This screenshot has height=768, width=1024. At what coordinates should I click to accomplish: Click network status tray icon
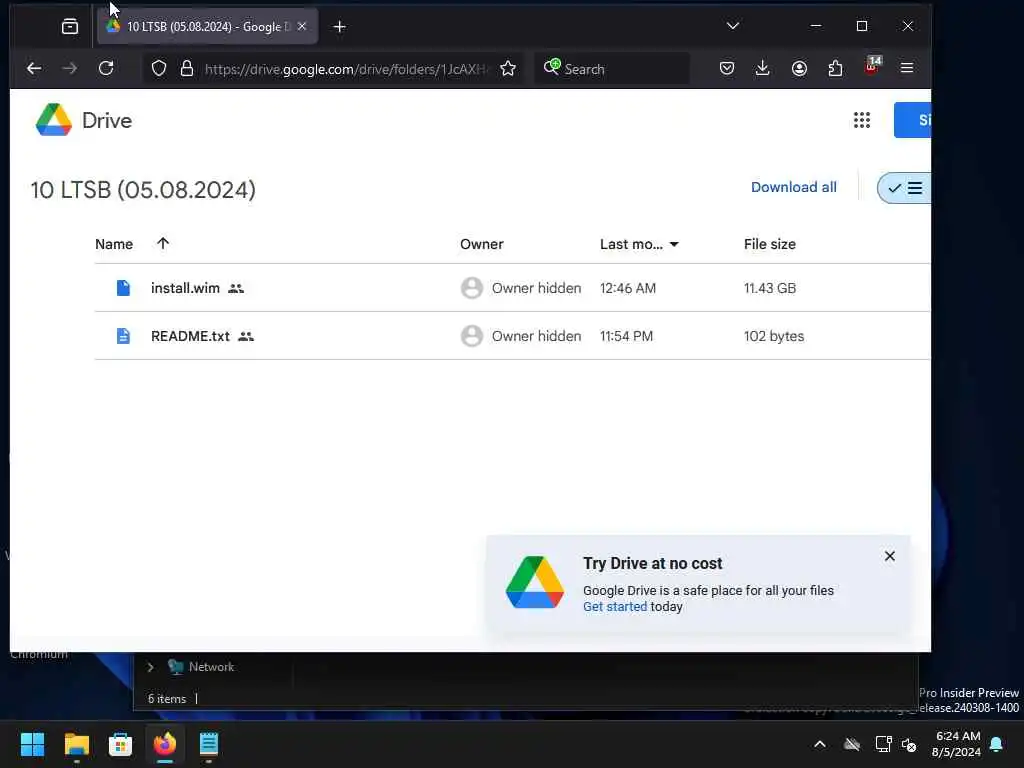(x=883, y=744)
